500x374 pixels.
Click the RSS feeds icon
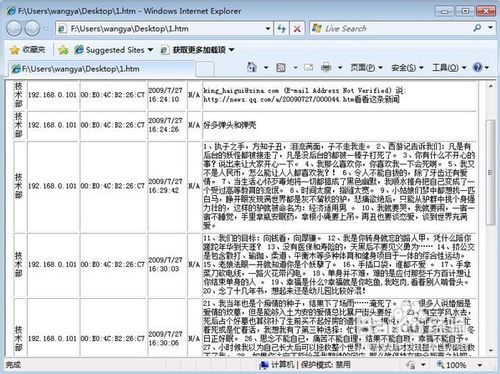tap(281, 68)
